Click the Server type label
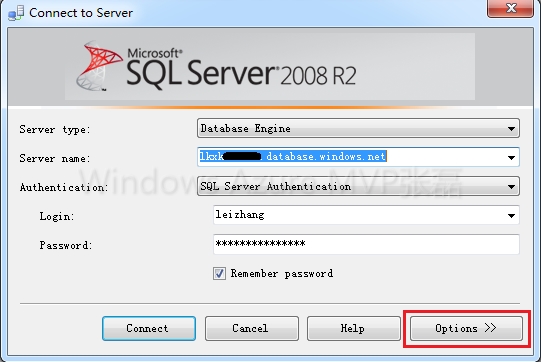 click(x=55, y=129)
